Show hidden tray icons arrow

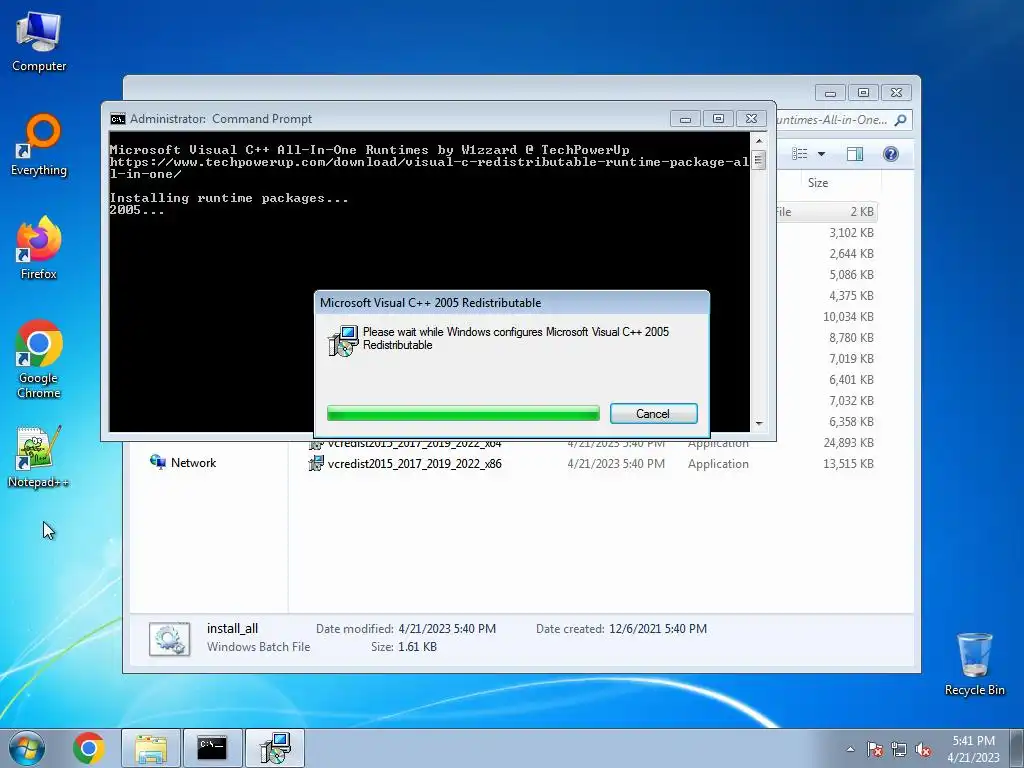850,749
